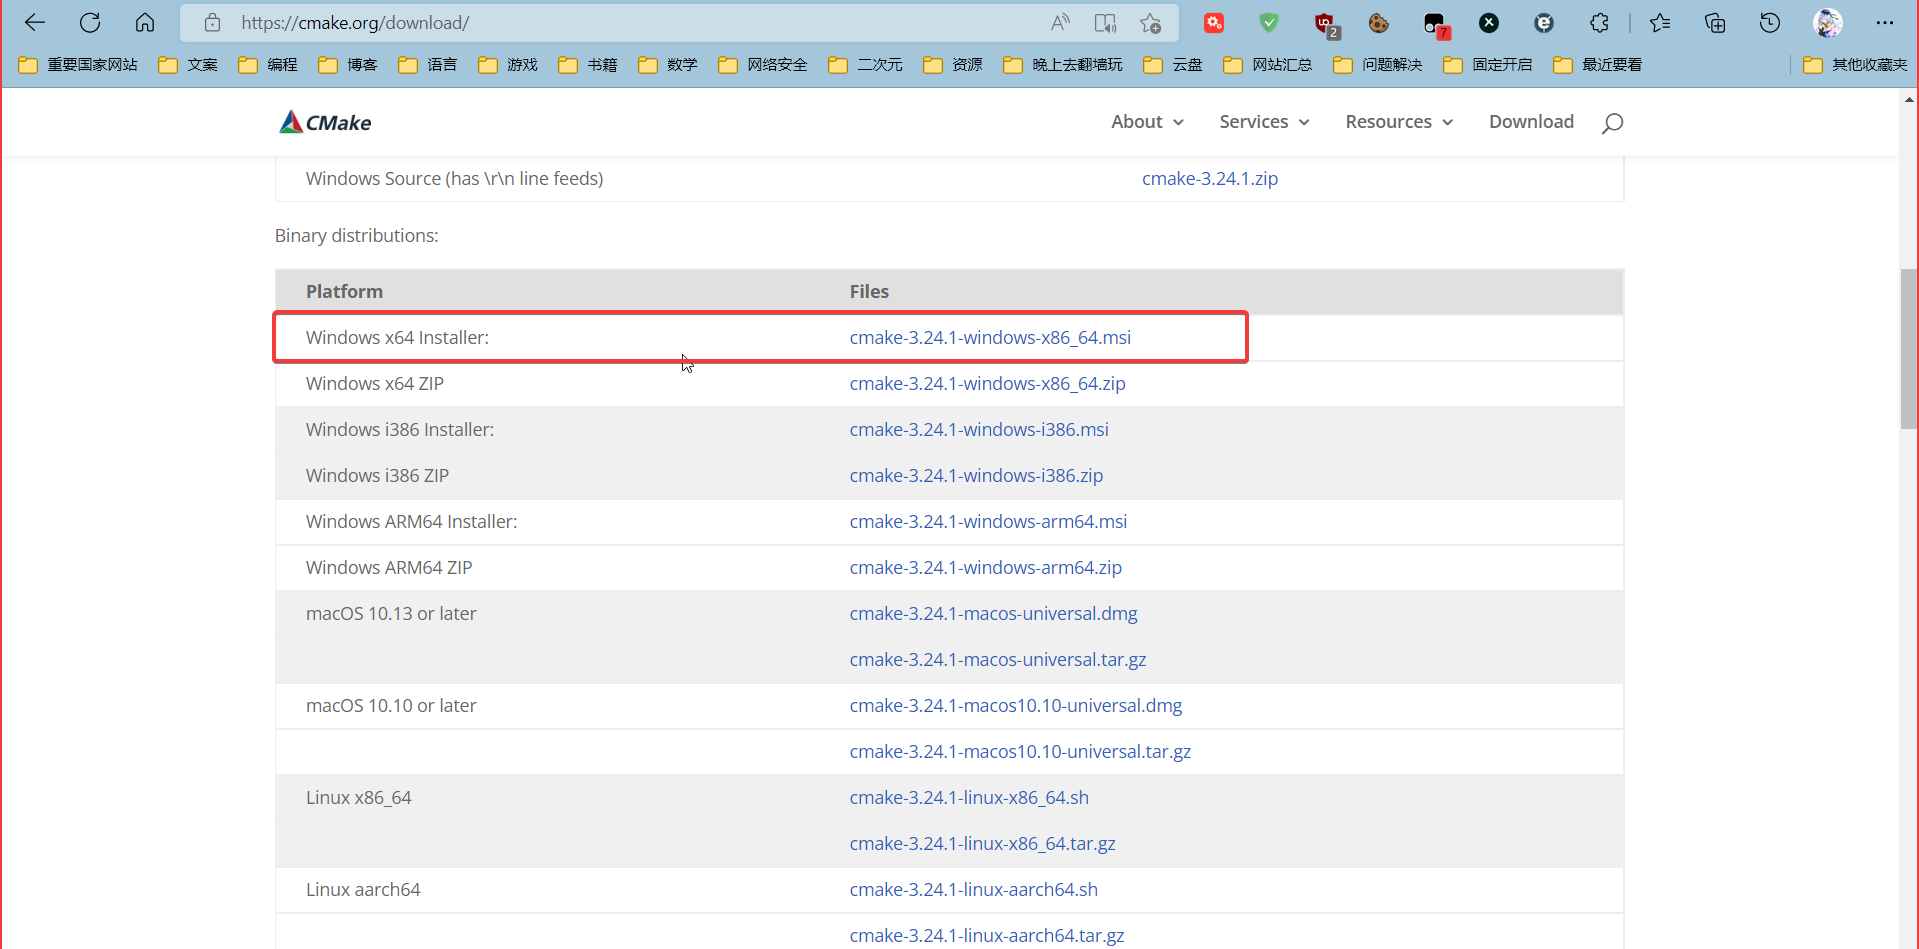Viewport: 1919px width, 949px height.
Task: Open the 资源 bookmark folder
Action: 953,65
